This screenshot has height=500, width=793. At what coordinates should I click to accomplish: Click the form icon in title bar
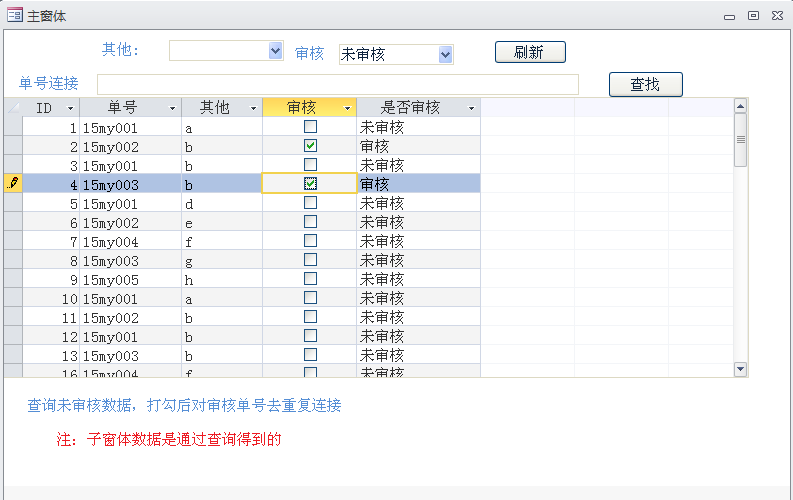15,15
